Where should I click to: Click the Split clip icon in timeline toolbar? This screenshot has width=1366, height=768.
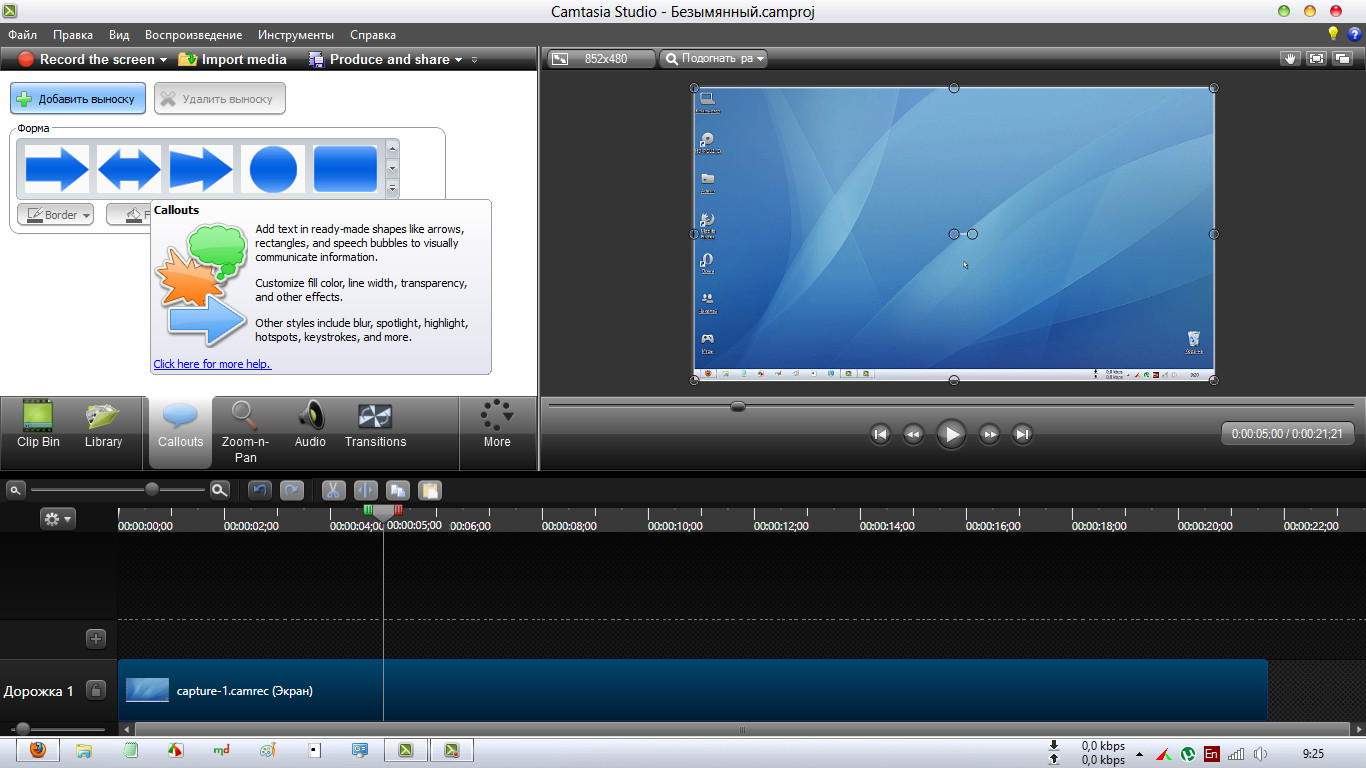pyautogui.click(x=365, y=490)
